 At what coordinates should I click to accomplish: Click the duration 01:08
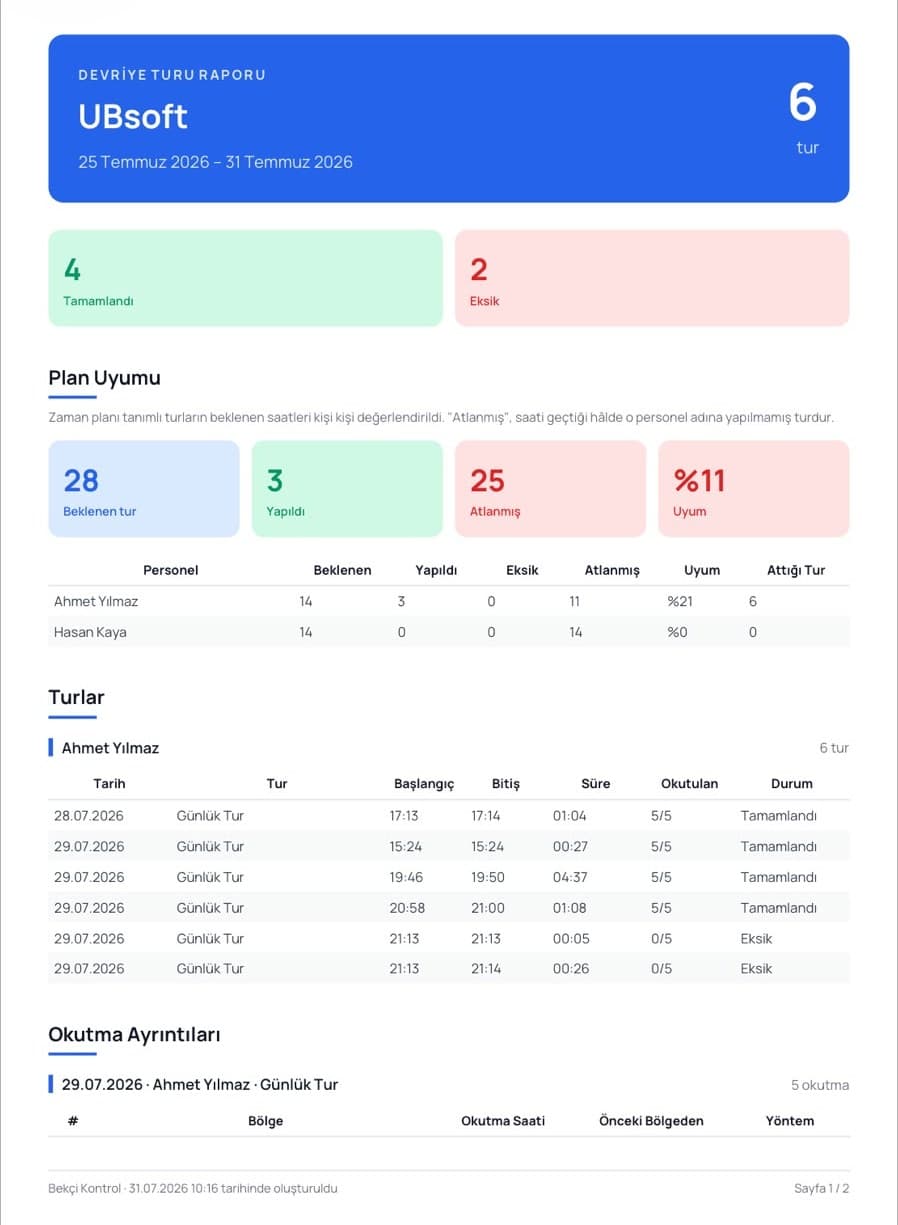click(x=570, y=908)
